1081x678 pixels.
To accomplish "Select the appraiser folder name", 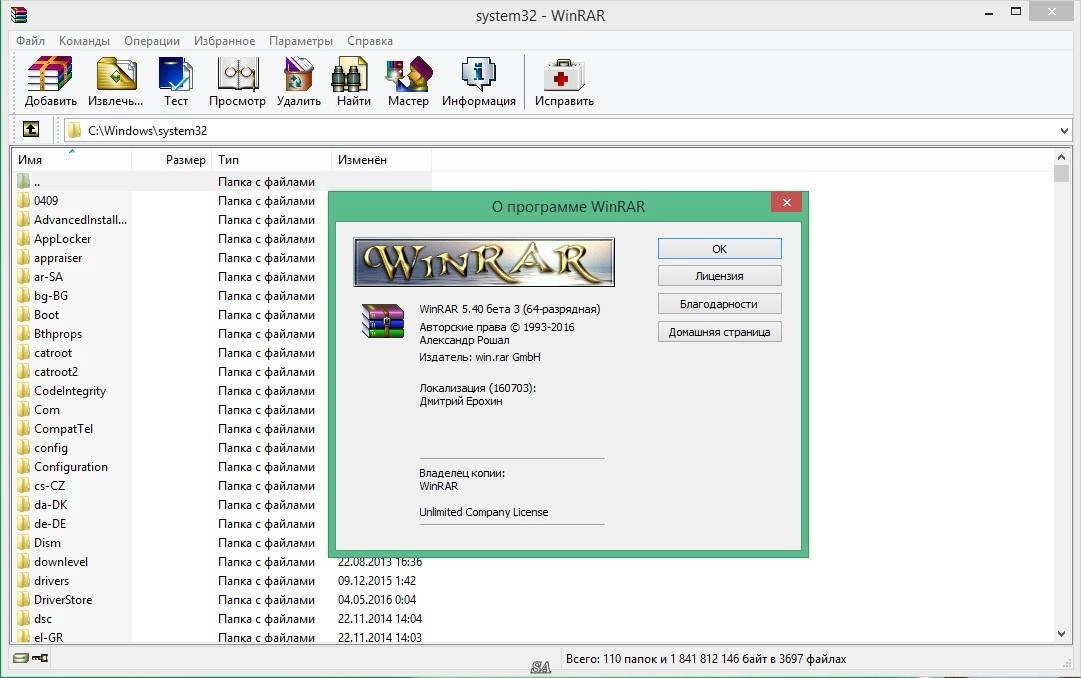I will point(58,258).
